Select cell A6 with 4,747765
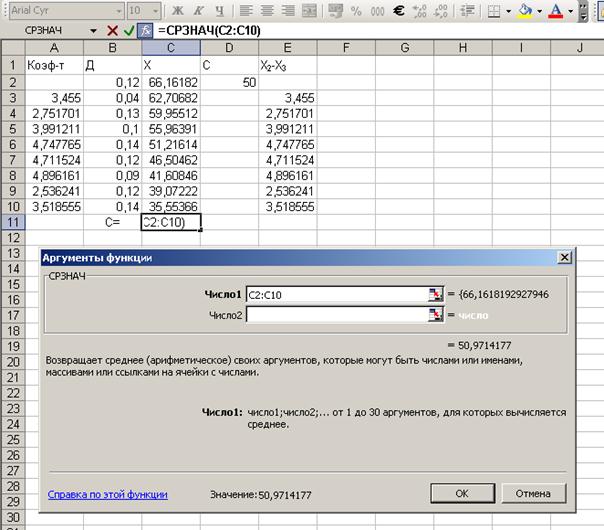Viewport: 604px width, 530px height. pos(54,144)
